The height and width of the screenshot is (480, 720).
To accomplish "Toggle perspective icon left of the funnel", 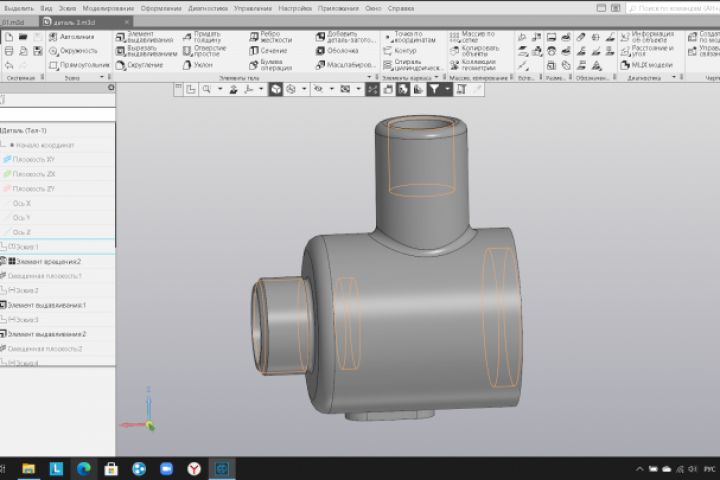I will pyautogui.click(x=418, y=89).
